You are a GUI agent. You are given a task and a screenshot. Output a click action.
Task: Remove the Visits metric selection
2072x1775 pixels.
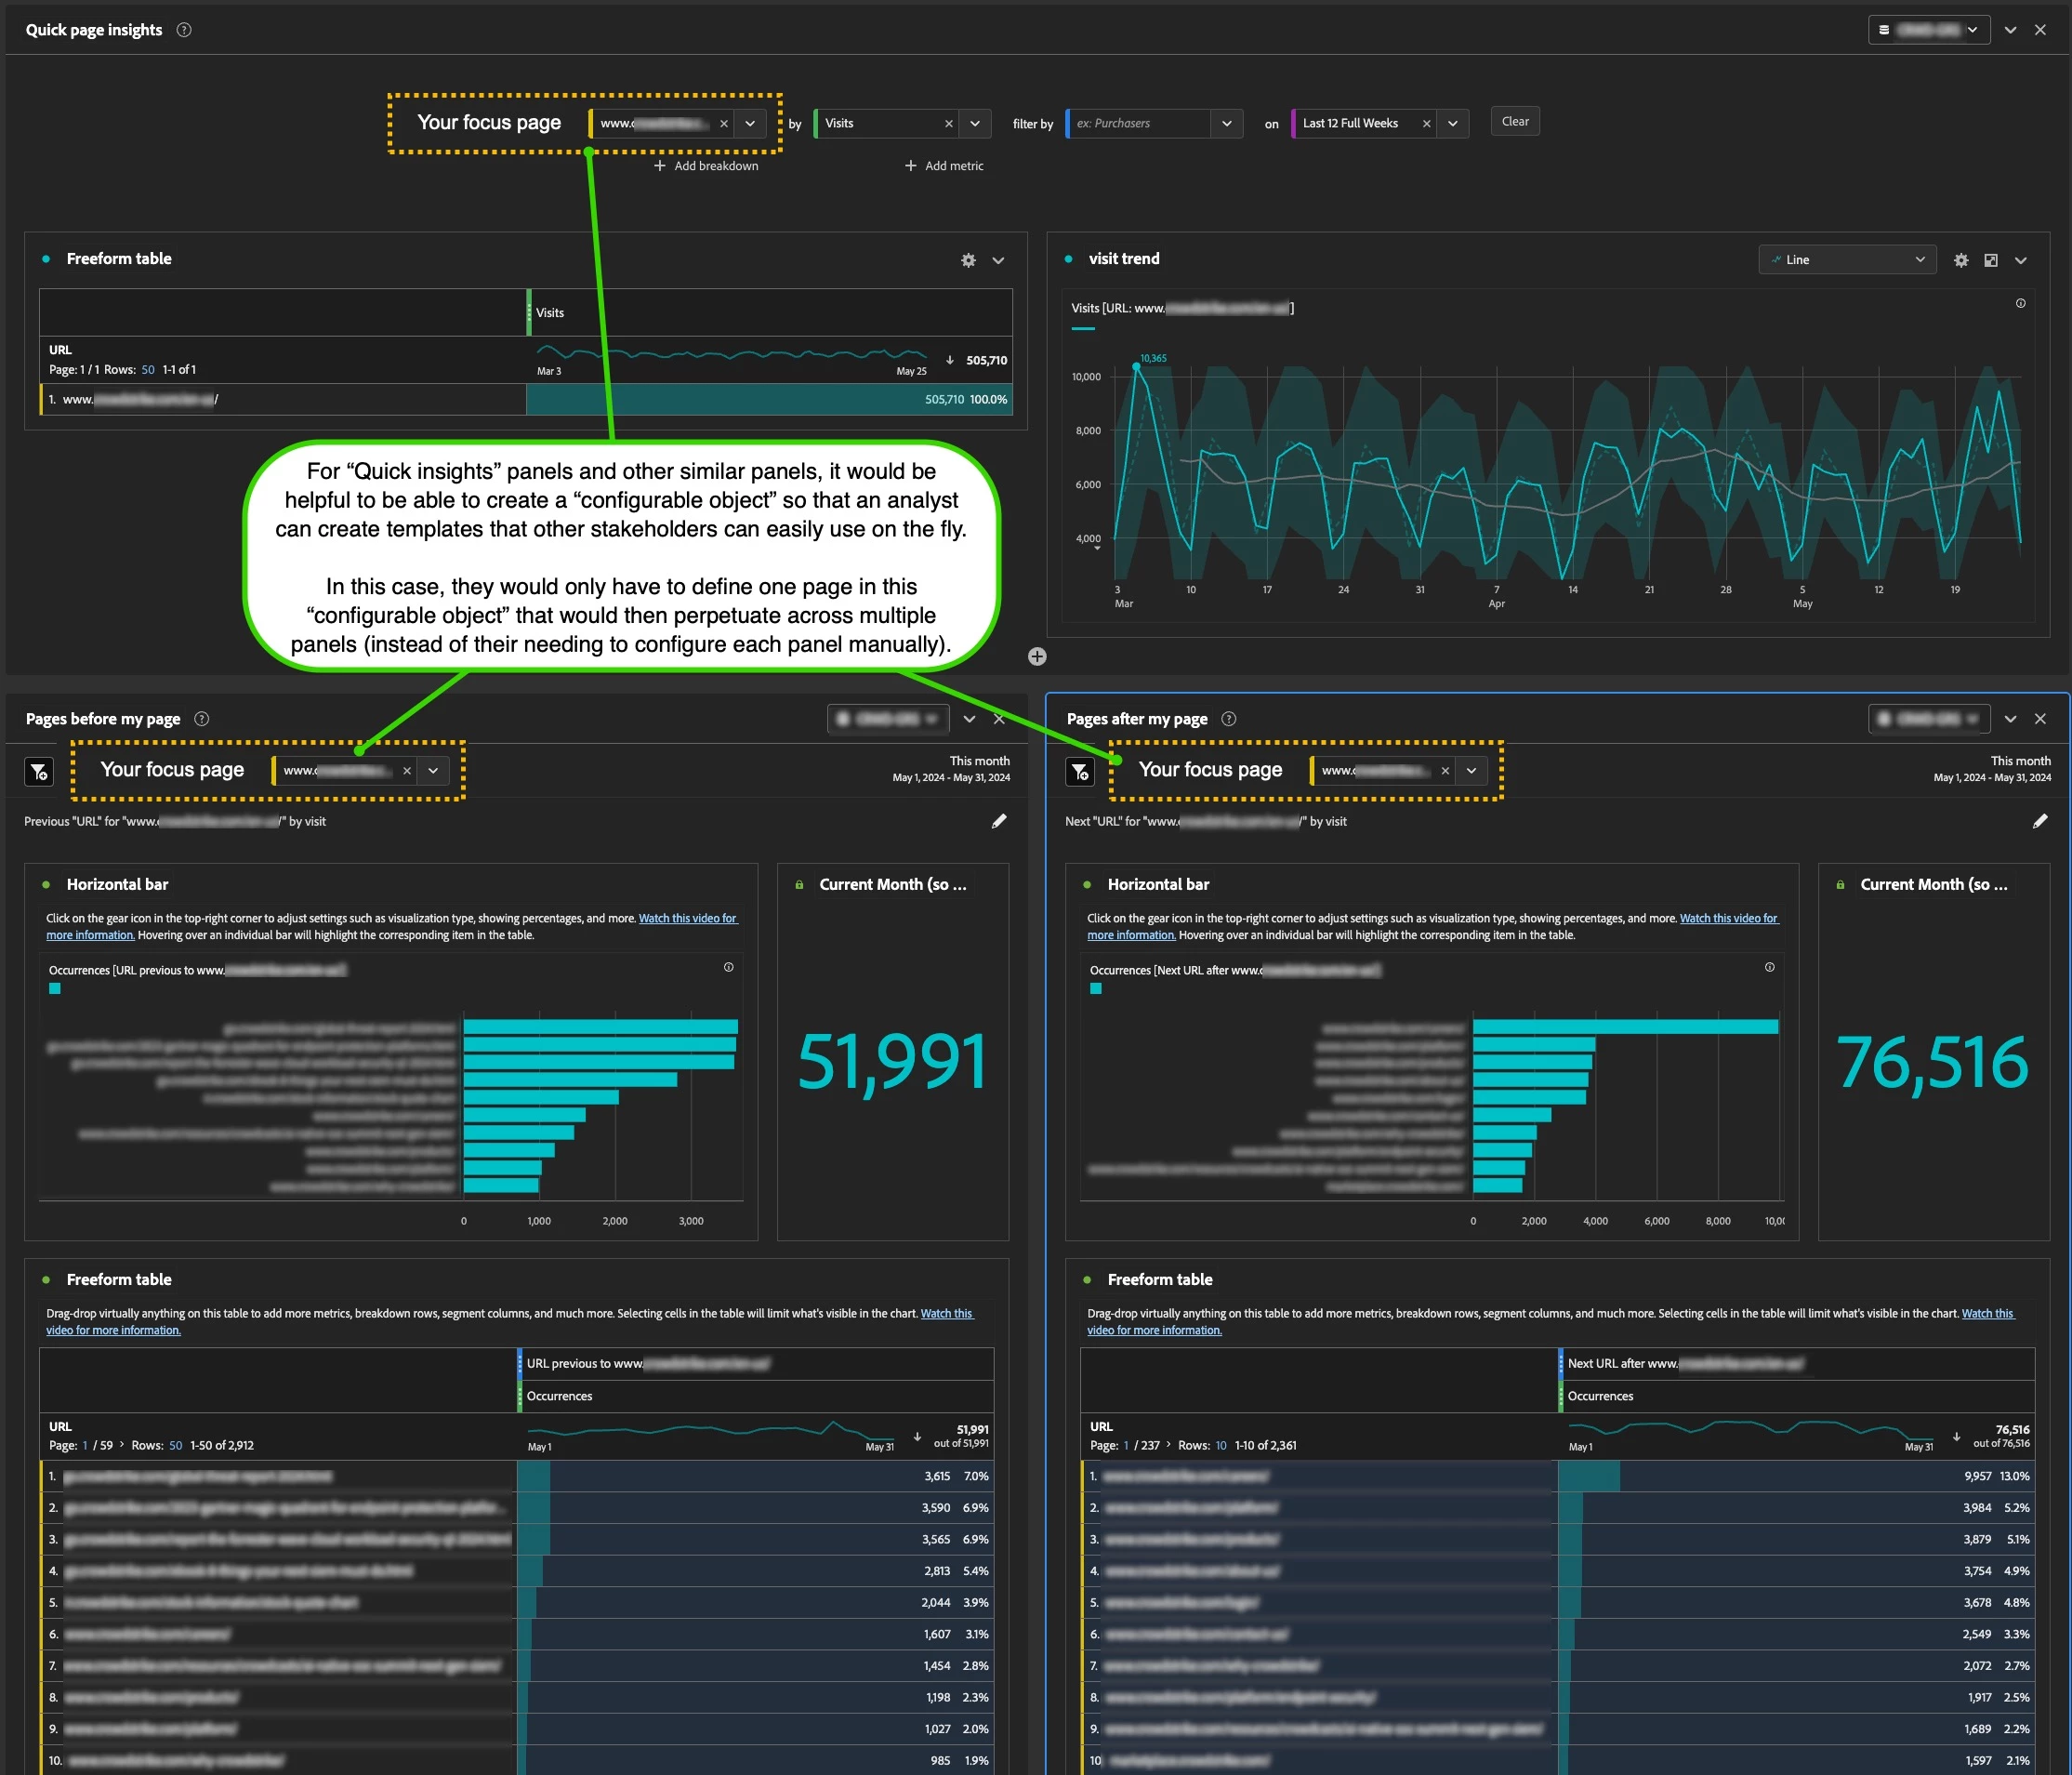coord(948,124)
